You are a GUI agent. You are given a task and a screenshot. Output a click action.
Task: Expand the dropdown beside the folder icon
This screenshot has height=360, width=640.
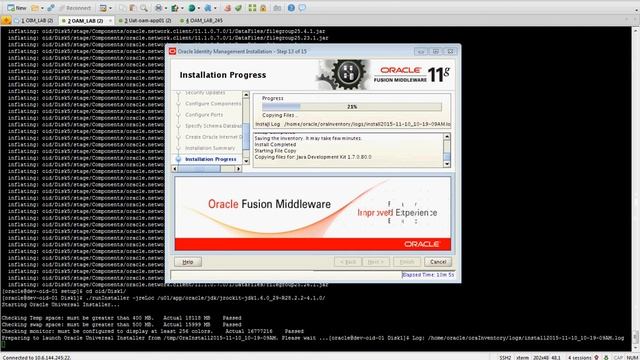(42, 8)
